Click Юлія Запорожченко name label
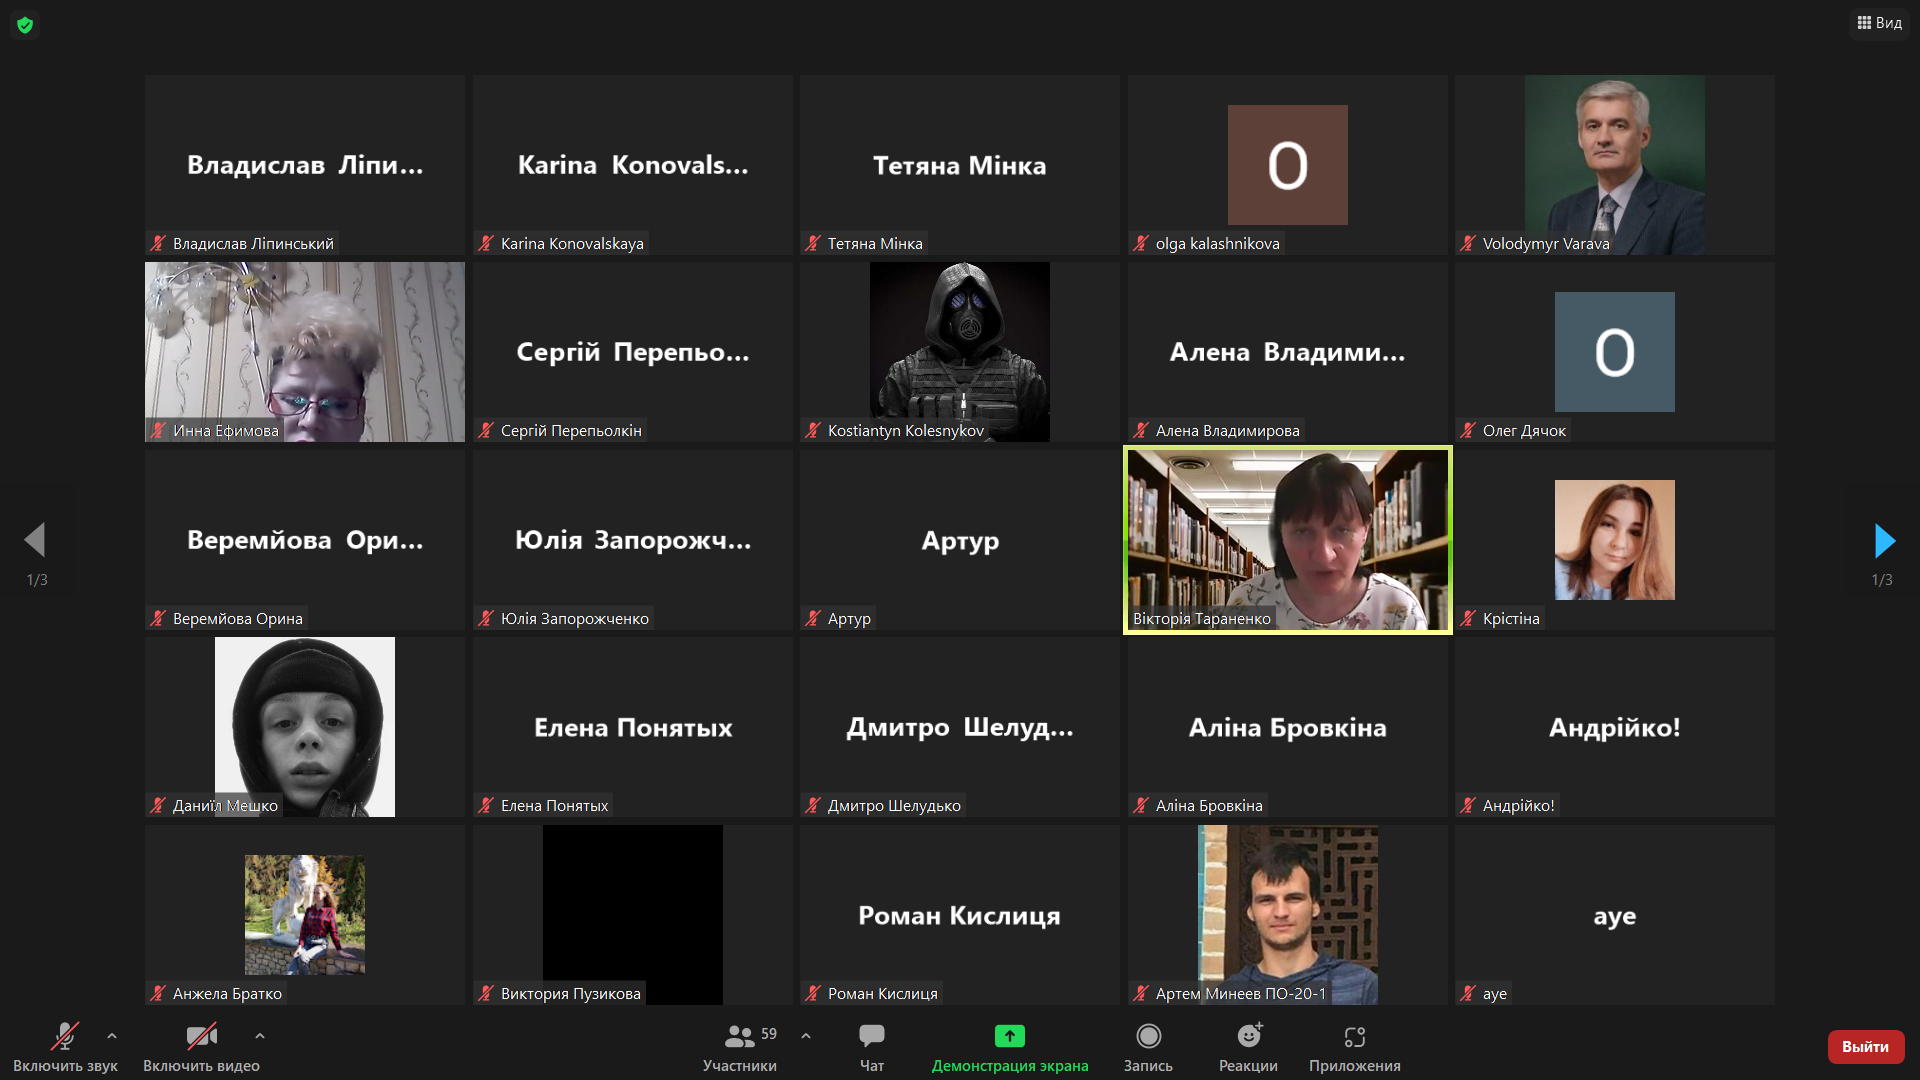The width and height of the screenshot is (1920, 1080). point(575,618)
